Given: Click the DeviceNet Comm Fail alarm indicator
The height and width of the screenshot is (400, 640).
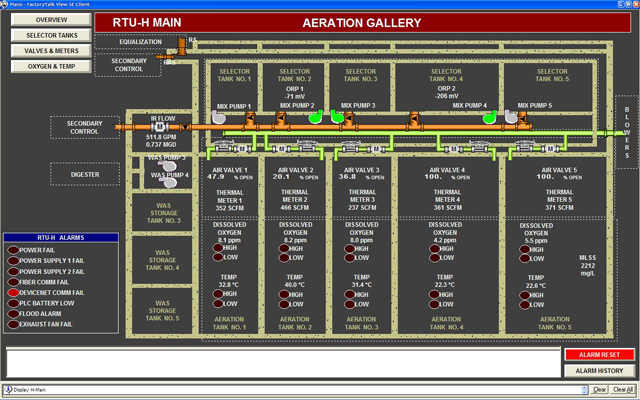Looking at the screenshot, I should tap(12, 292).
